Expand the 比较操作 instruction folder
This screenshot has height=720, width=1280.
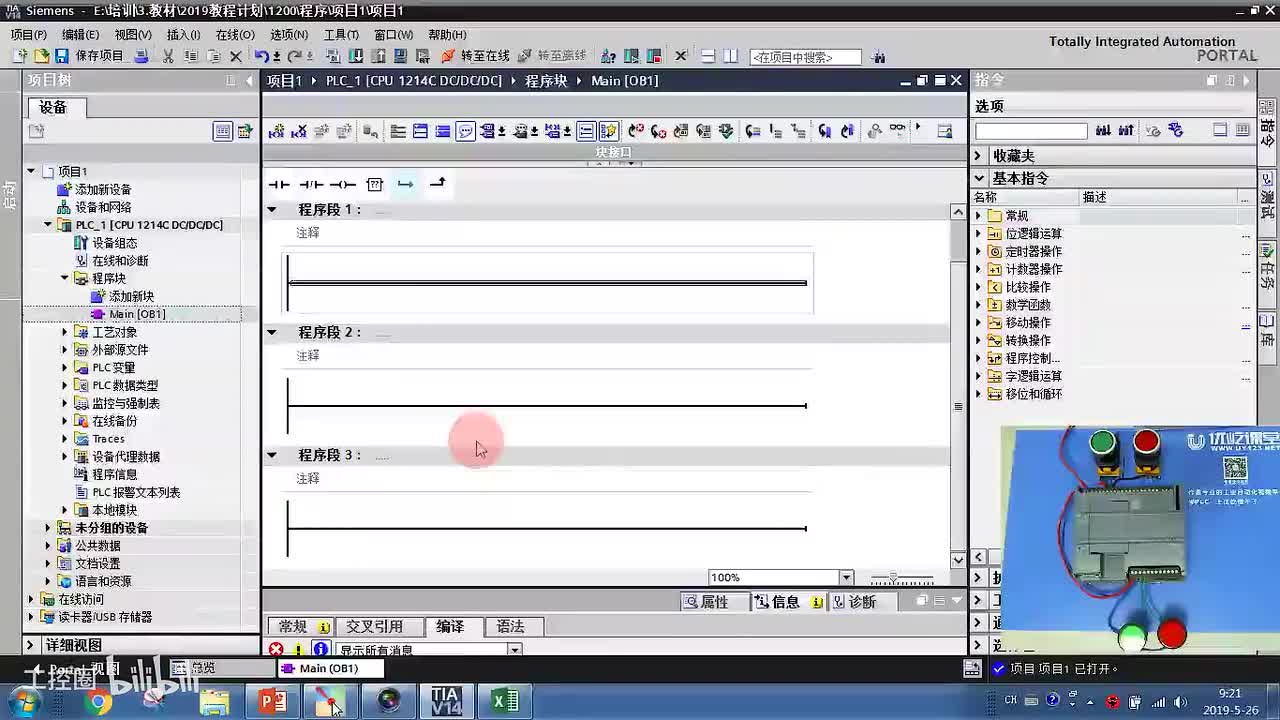(x=979, y=288)
